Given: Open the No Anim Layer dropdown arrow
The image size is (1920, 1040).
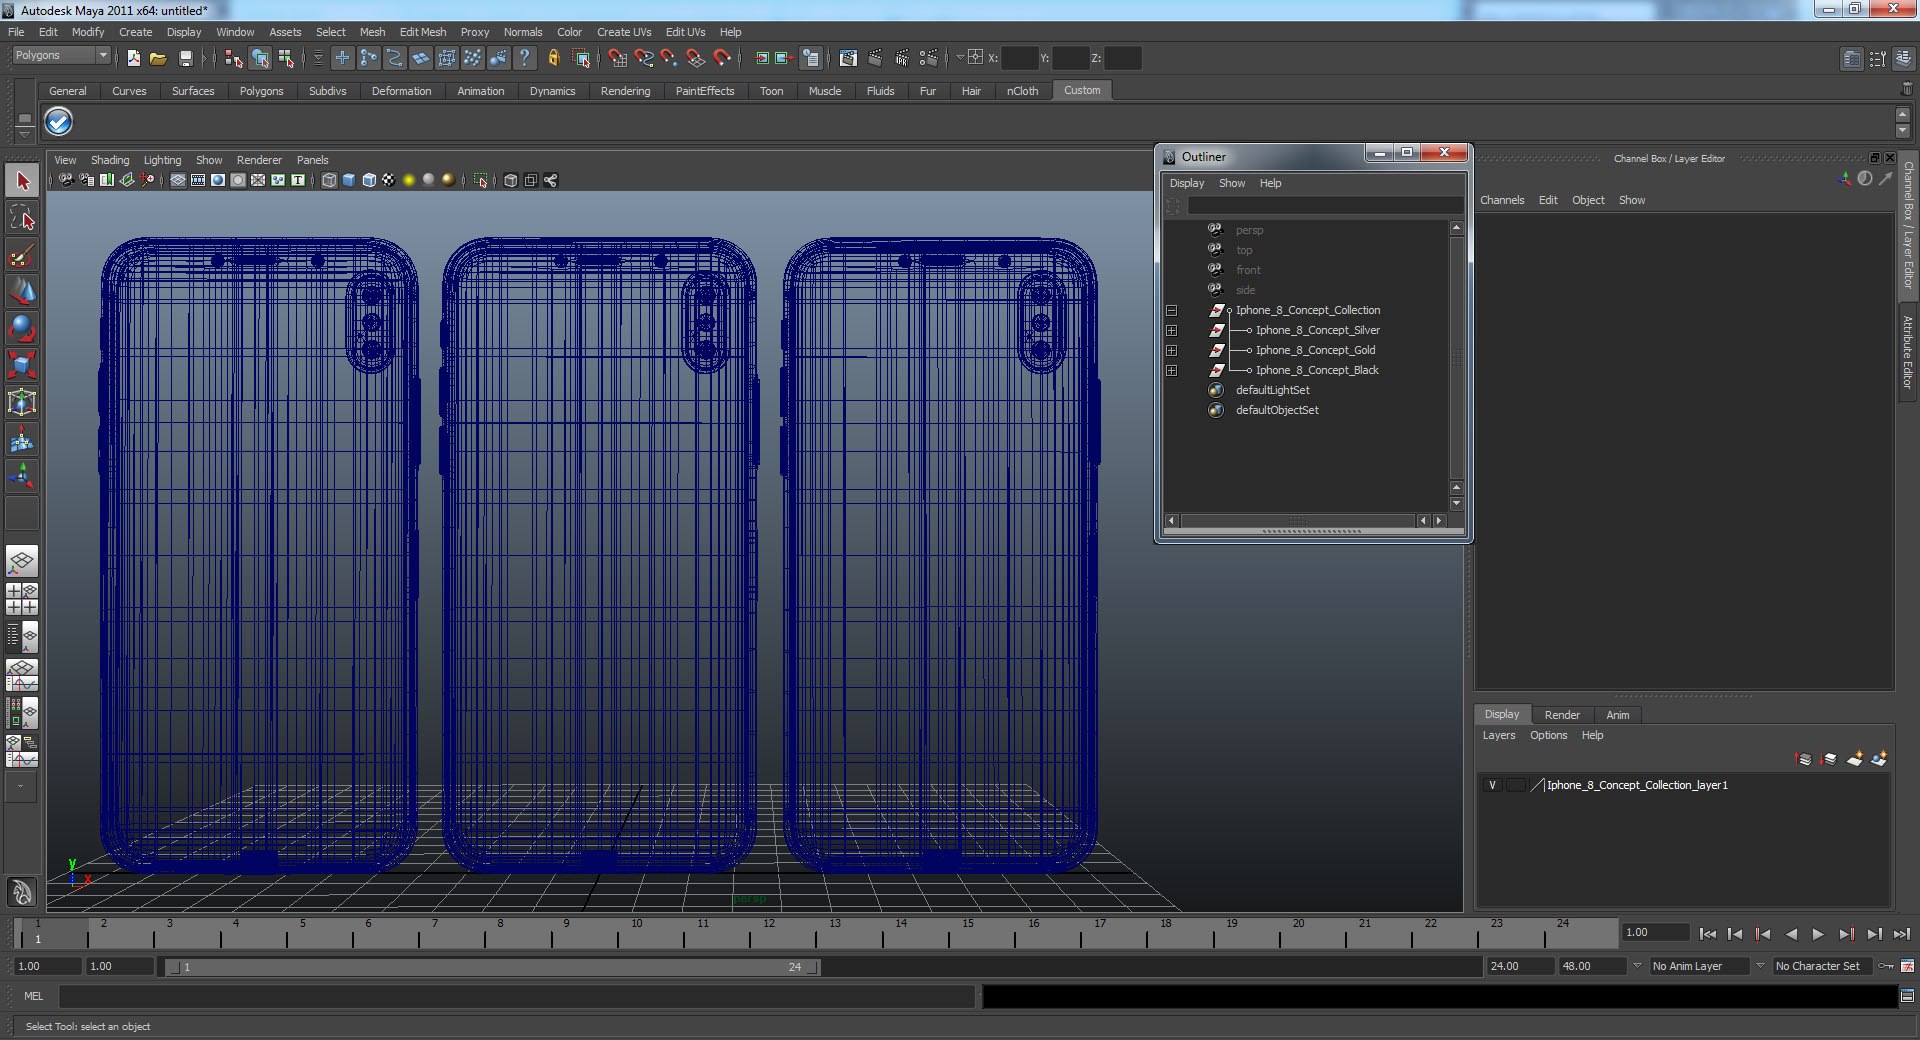Looking at the screenshot, I should [x=1637, y=966].
